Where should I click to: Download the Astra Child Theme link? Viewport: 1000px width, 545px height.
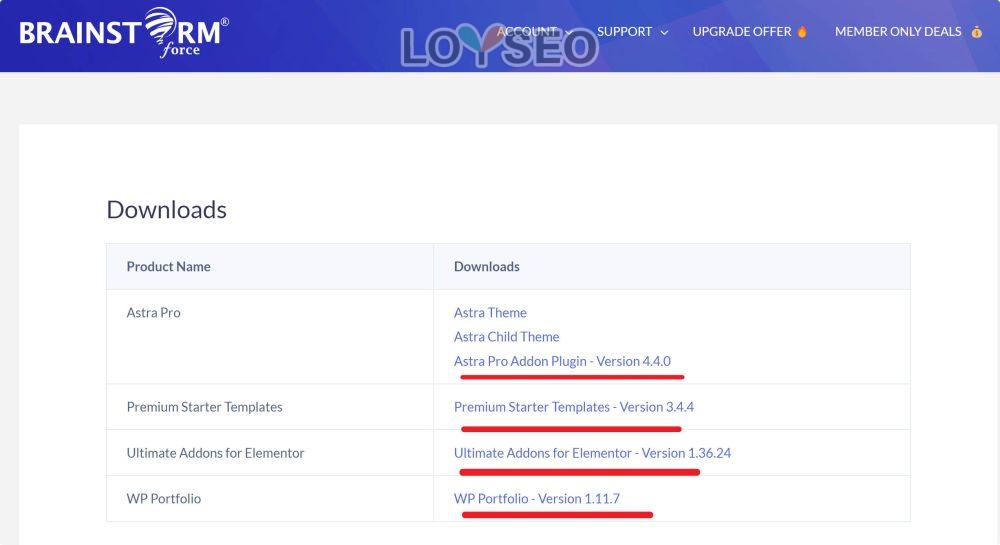pos(506,337)
